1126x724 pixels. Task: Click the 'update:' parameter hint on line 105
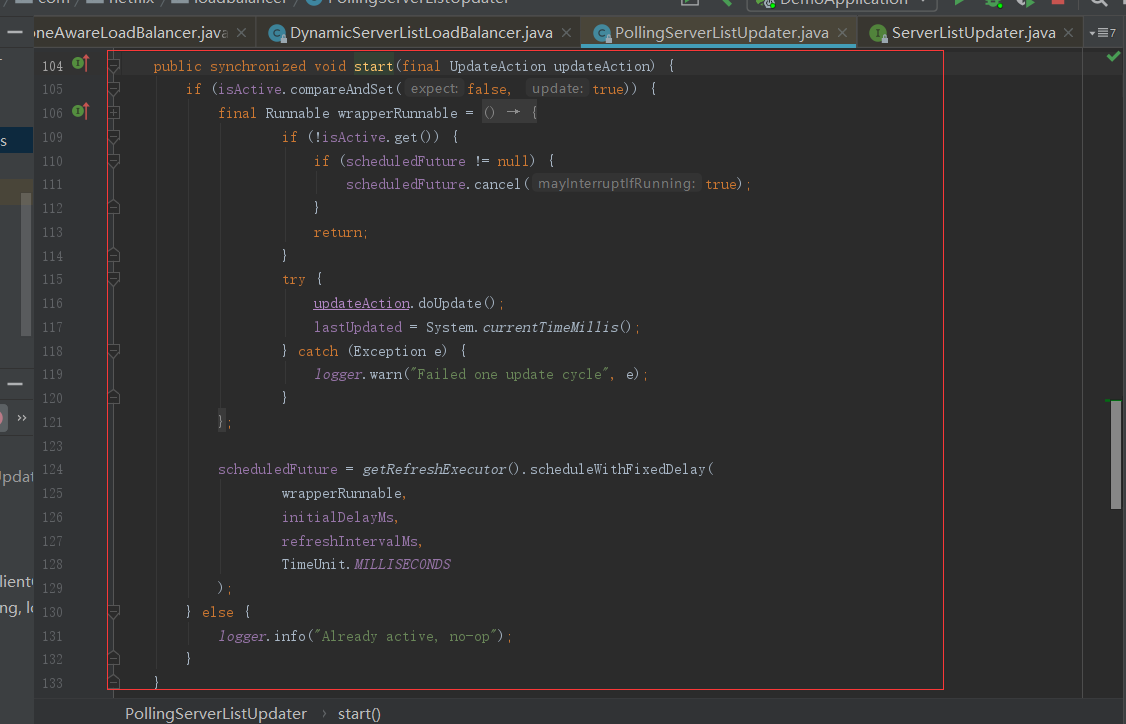(x=557, y=88)
